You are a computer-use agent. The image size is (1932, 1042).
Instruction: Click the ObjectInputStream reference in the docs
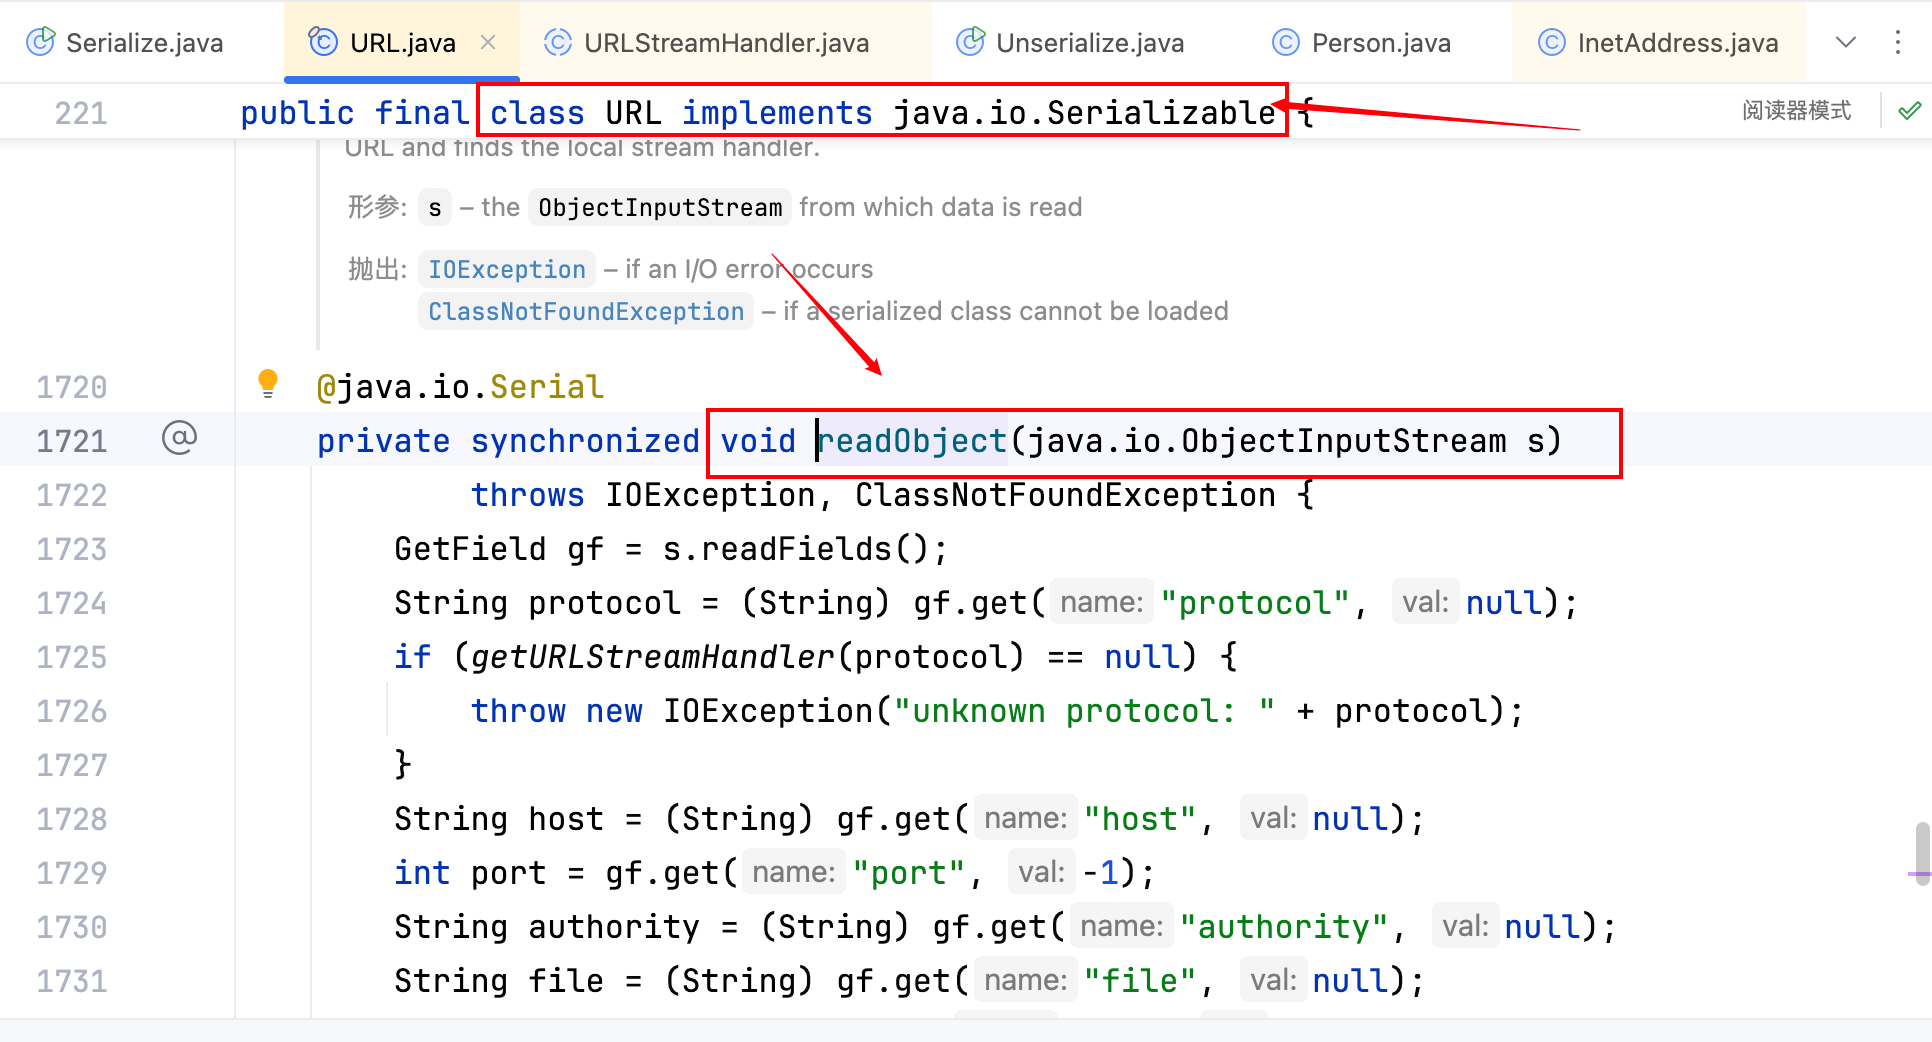tap(660, 207)
